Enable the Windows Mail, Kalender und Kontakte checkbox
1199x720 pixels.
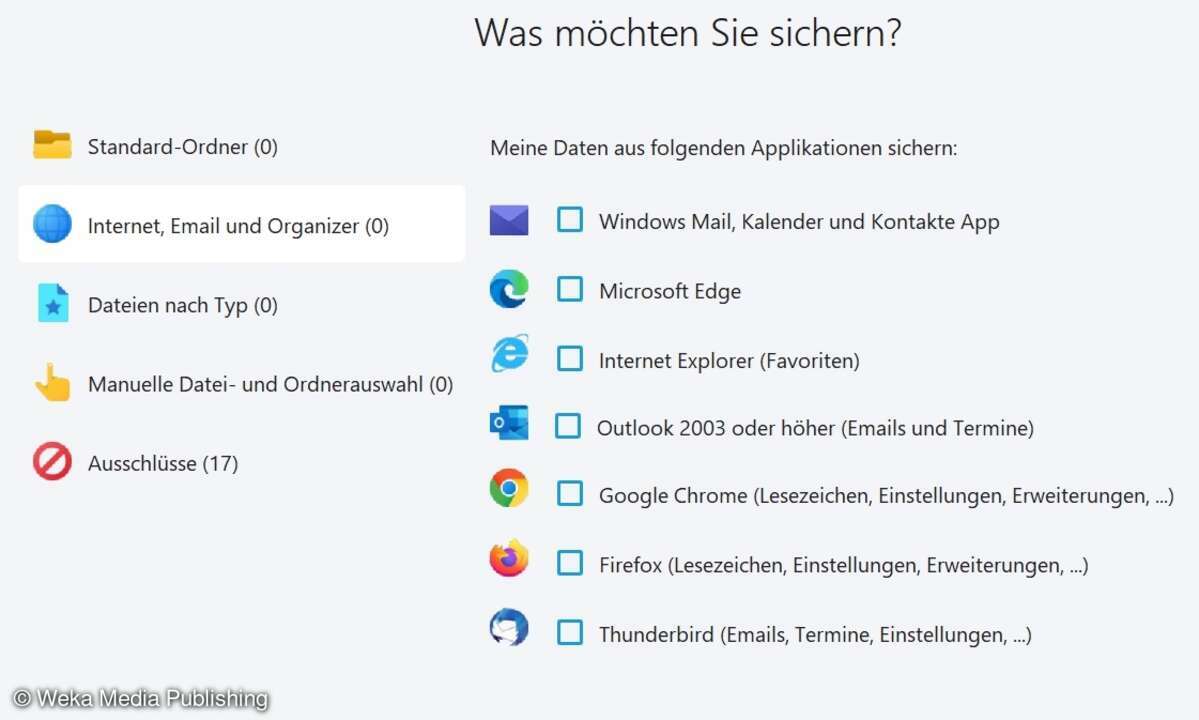point(570,220)
